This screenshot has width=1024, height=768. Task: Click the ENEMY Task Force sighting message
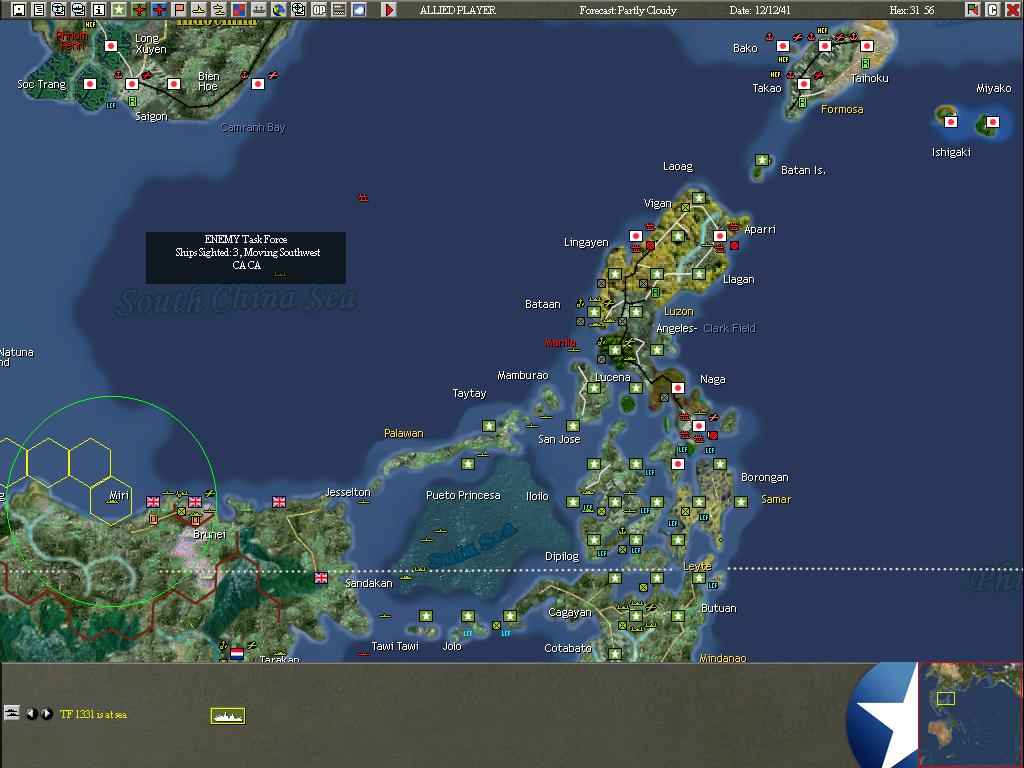245,257
